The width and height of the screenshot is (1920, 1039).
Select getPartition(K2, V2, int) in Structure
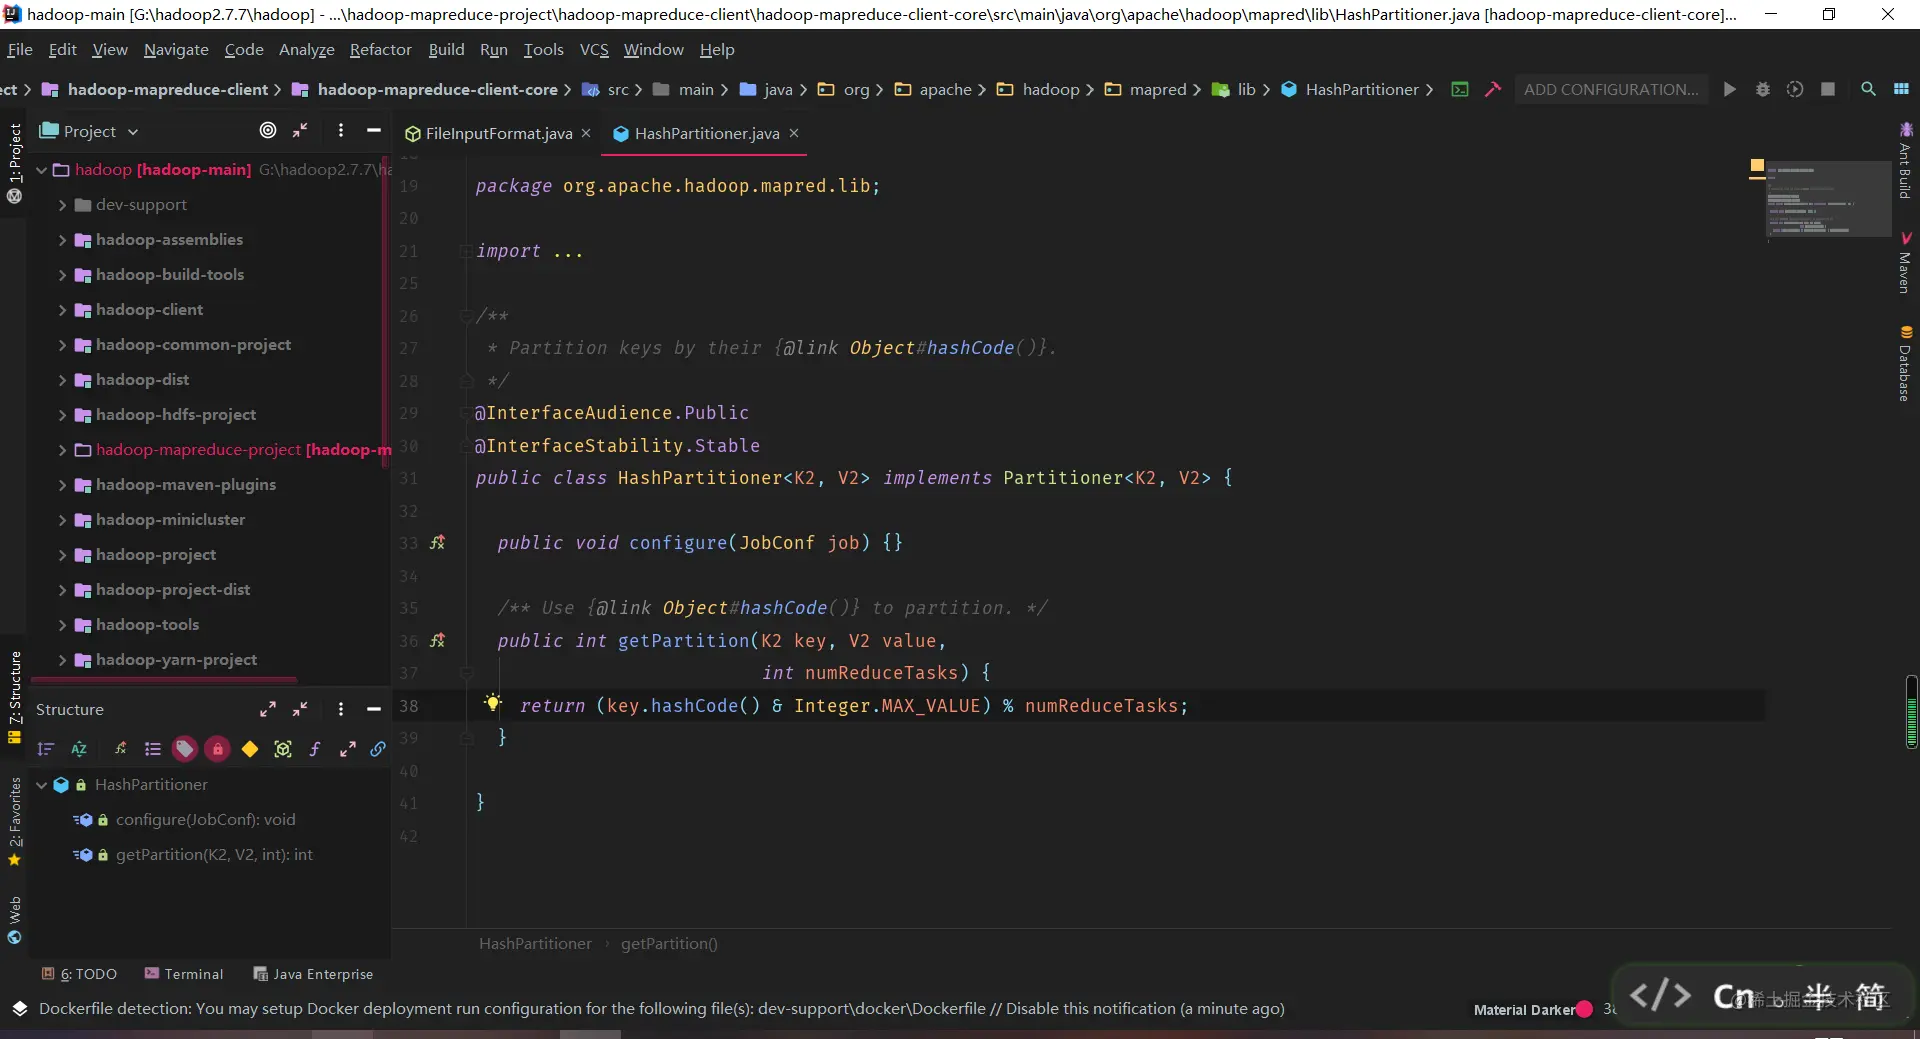214,855
